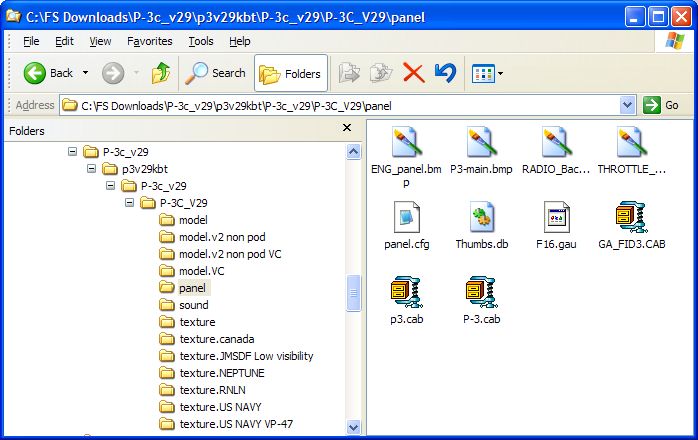Open the Views icon menu
Image resolution: width=698 pixels, height=440 pixels.
click(487, 73)
